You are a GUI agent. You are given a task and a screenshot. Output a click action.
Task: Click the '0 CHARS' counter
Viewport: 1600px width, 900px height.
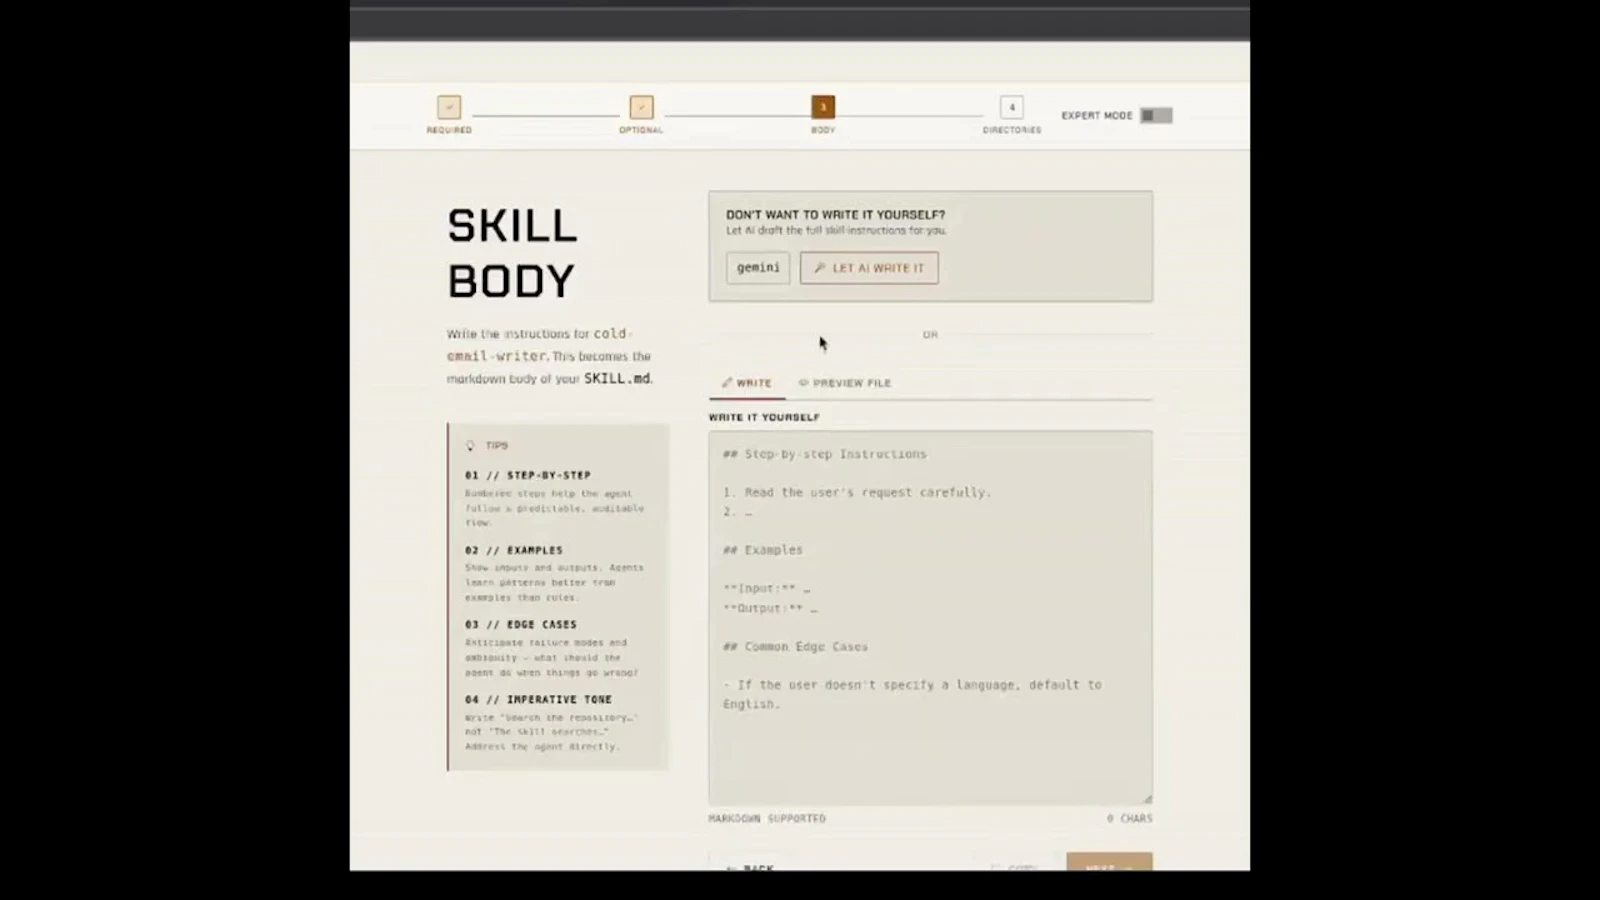click(x=1129, y=819)
